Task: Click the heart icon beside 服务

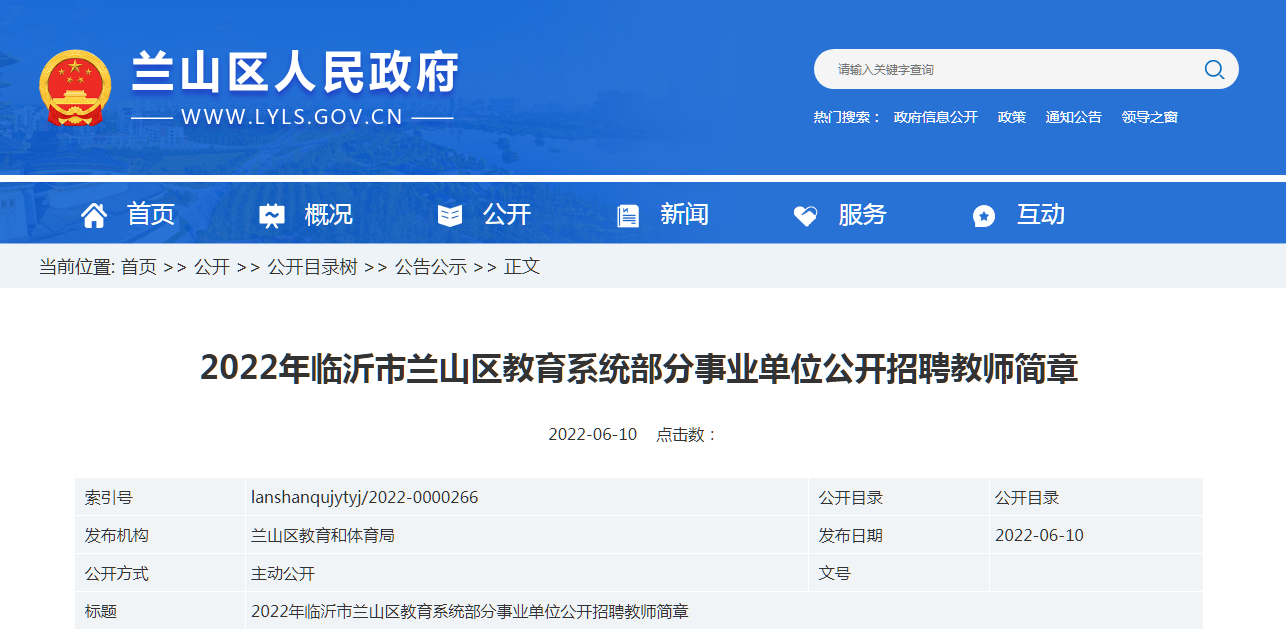Action: click(x=805, y=215)
